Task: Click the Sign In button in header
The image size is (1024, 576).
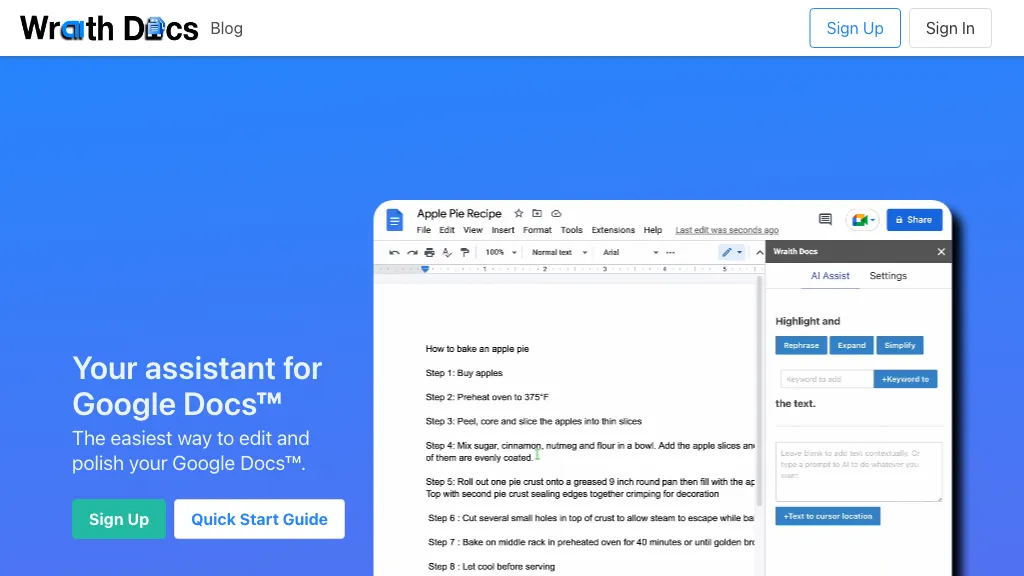Action: (949, 28)
